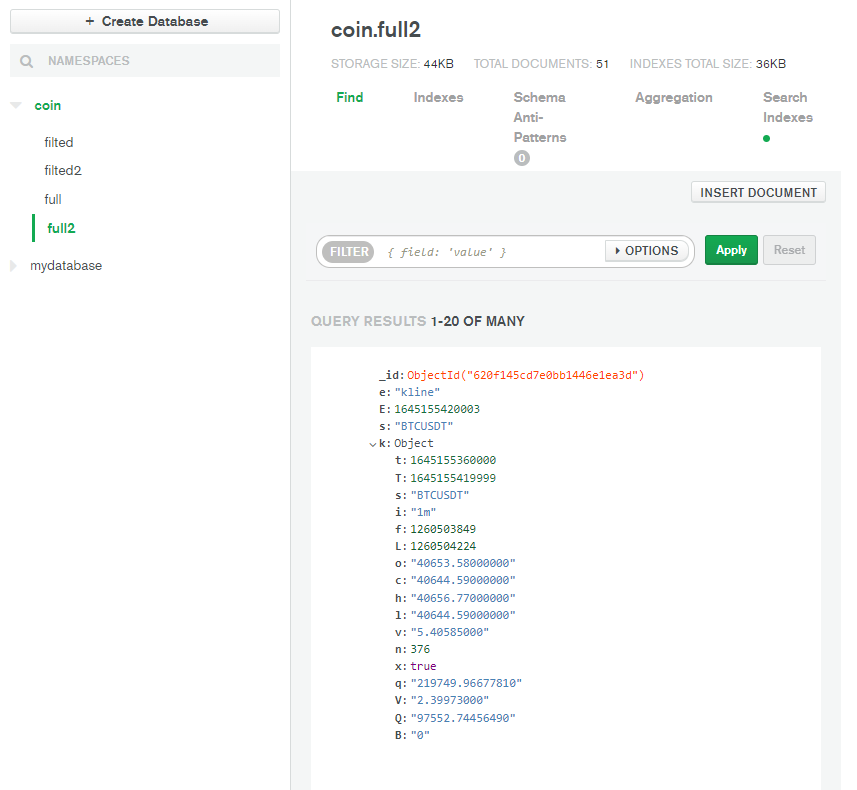Click the l: "40644.59000000" value
Viewport: 857px width, 790px height.
click(x=463, y=615)
